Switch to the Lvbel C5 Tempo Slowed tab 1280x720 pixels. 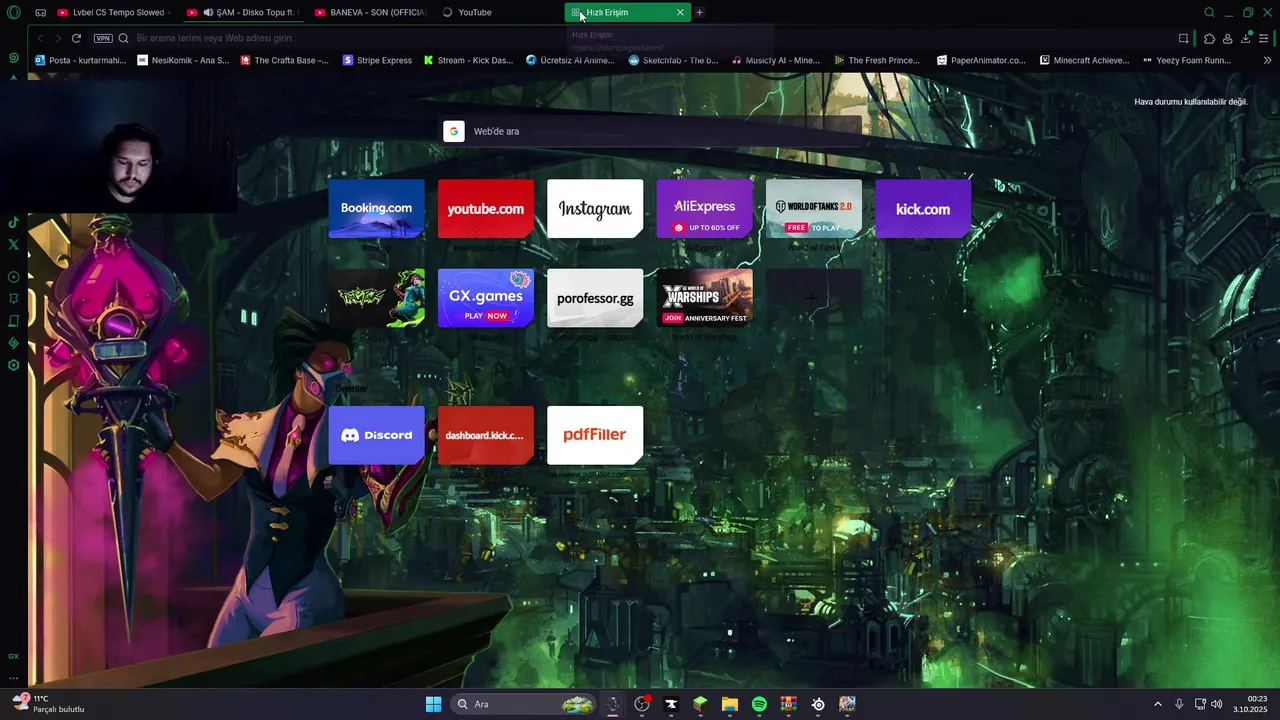click(113, 12)
